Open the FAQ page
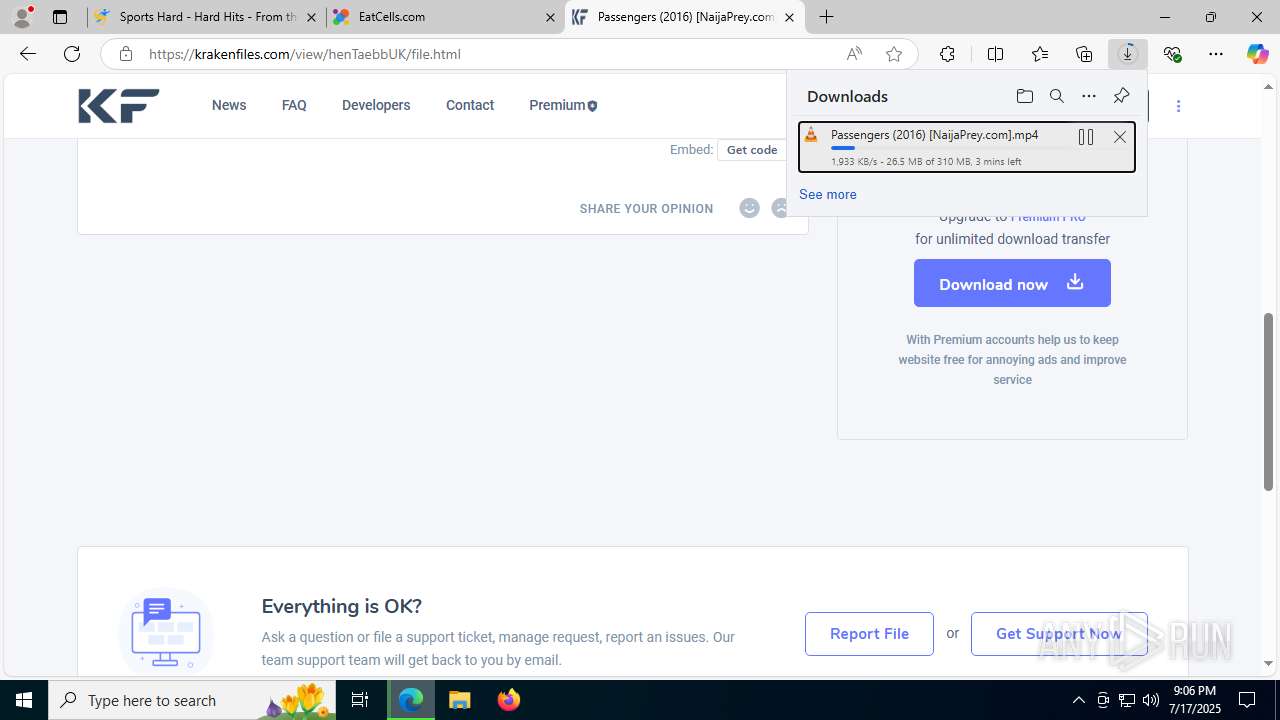Image resolution: width=1280 pixels, height=720 pixels. 294,105
